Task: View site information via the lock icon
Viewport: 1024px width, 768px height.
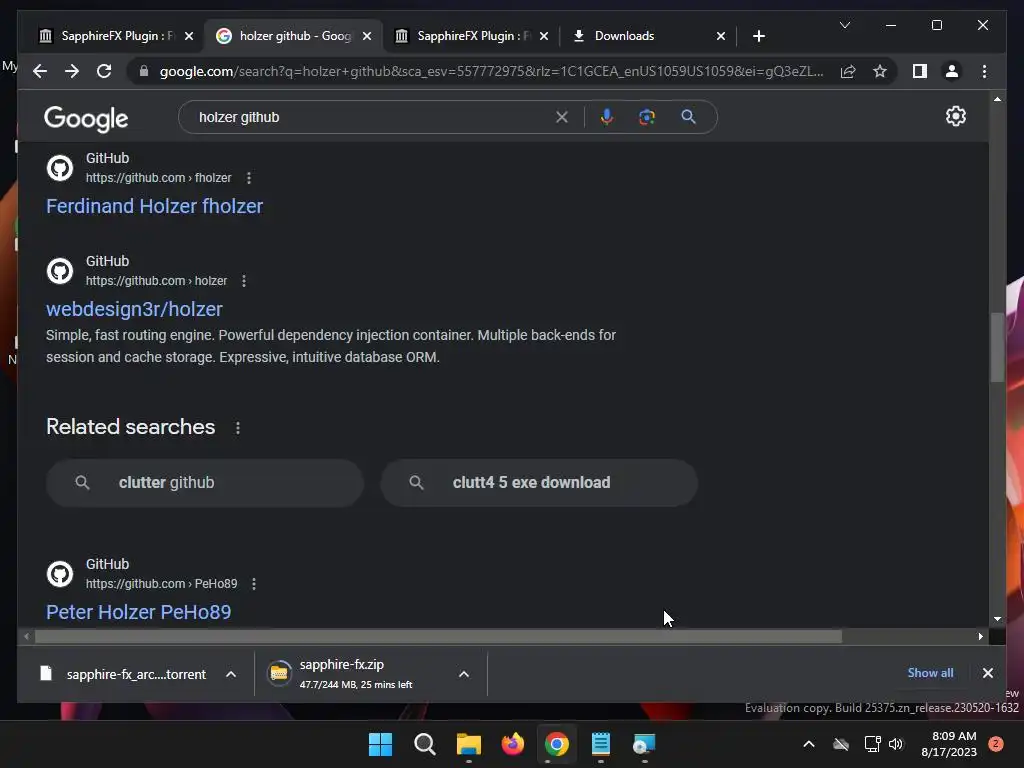Action: 144,71
